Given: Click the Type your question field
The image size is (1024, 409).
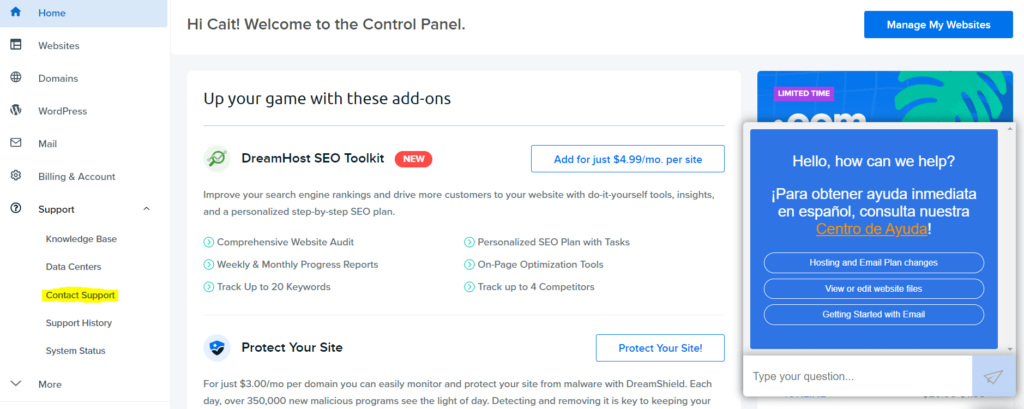Looking at the screenshot, I should pos(857,376).
